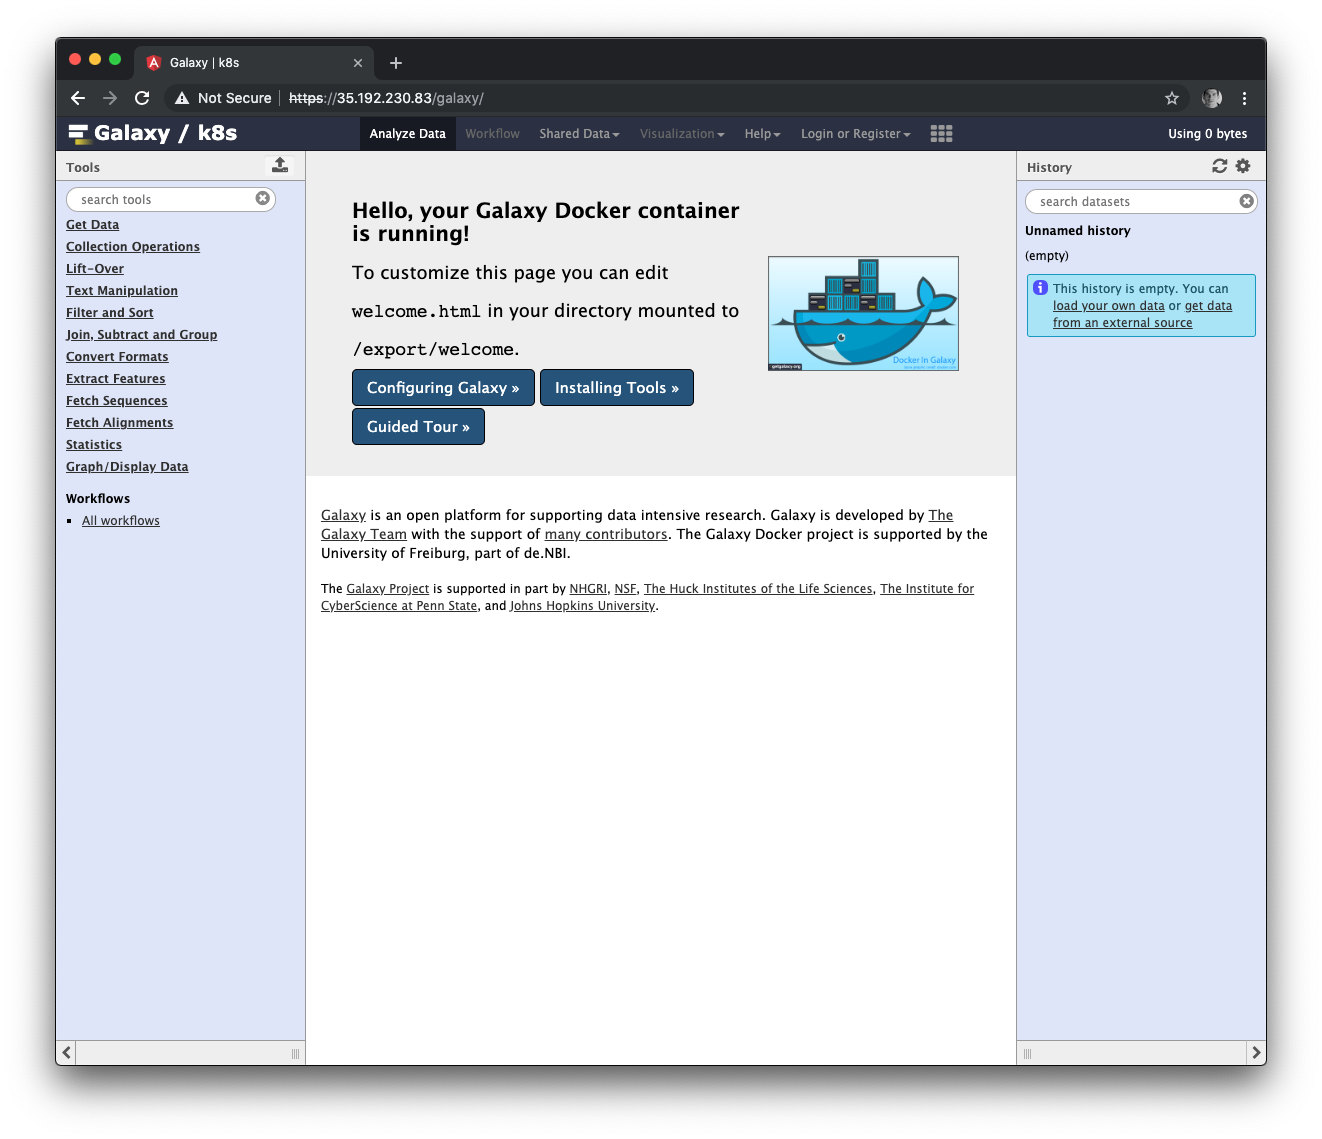Open Huck Institutes of Life Sciences link
The image size is (1322, 1139).
758,589
